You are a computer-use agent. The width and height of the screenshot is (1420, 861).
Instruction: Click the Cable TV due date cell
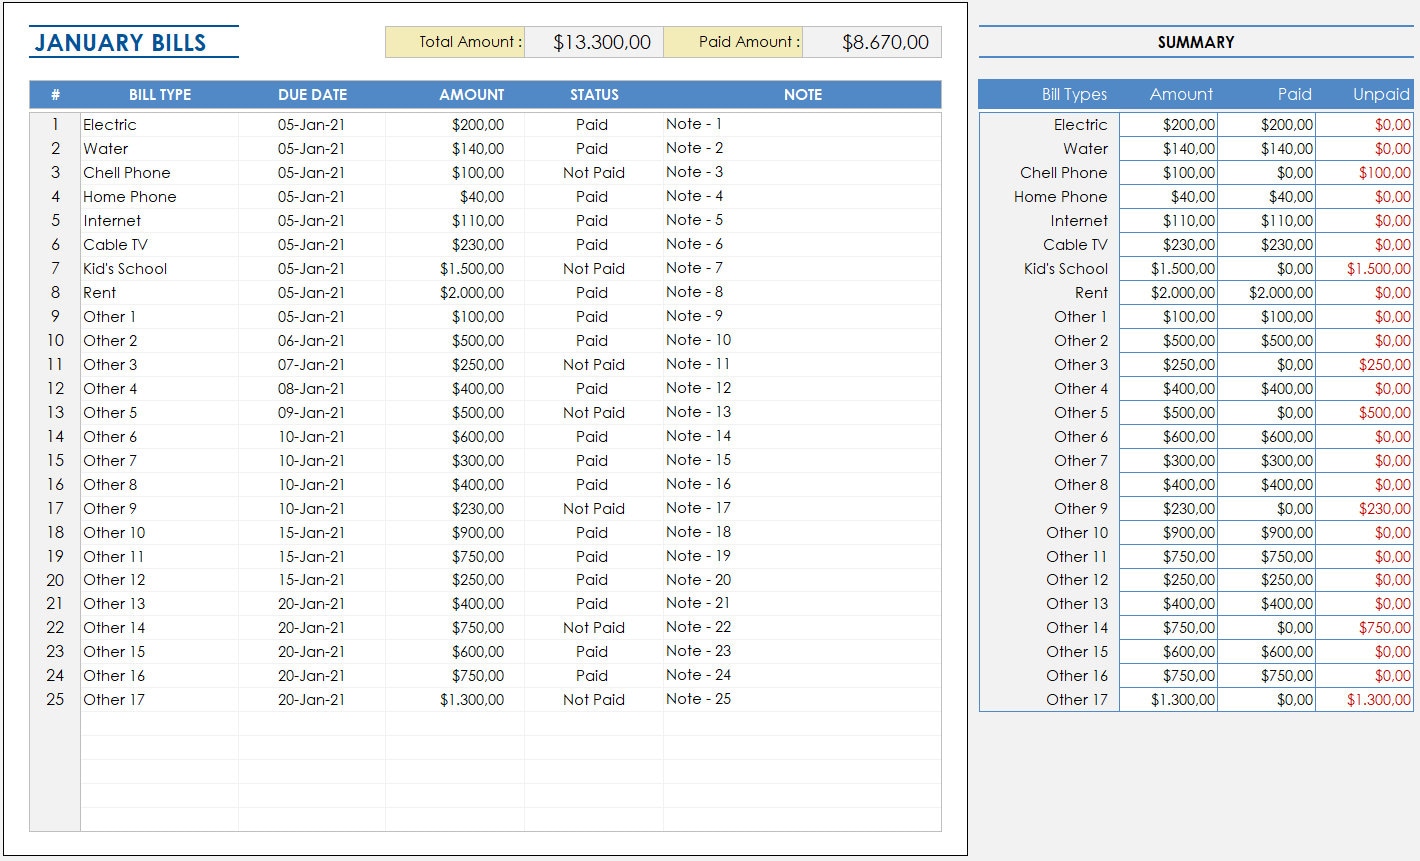click(x=312, y=244)
